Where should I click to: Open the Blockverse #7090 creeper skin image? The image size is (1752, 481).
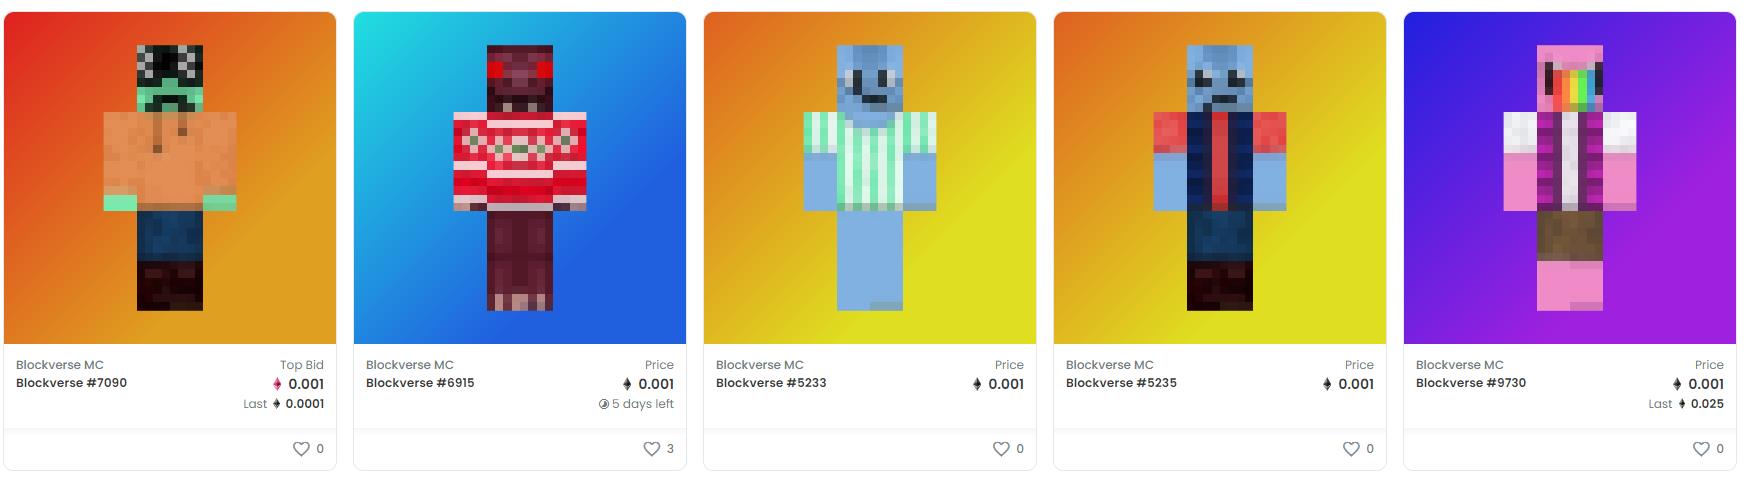[x=170, y=178]
